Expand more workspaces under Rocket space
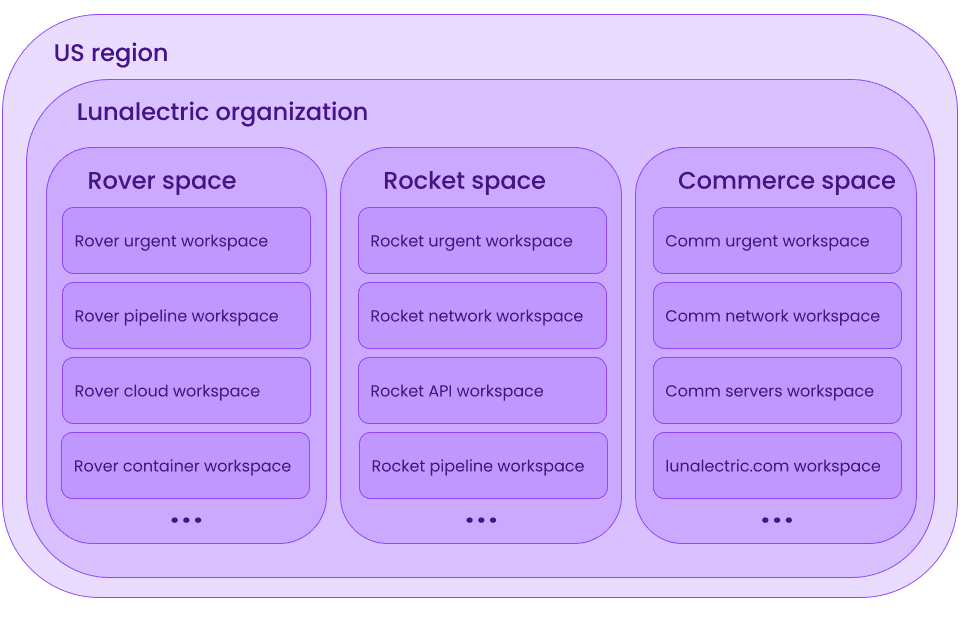Viewport: 960px width, 622px height. point(482,519)
